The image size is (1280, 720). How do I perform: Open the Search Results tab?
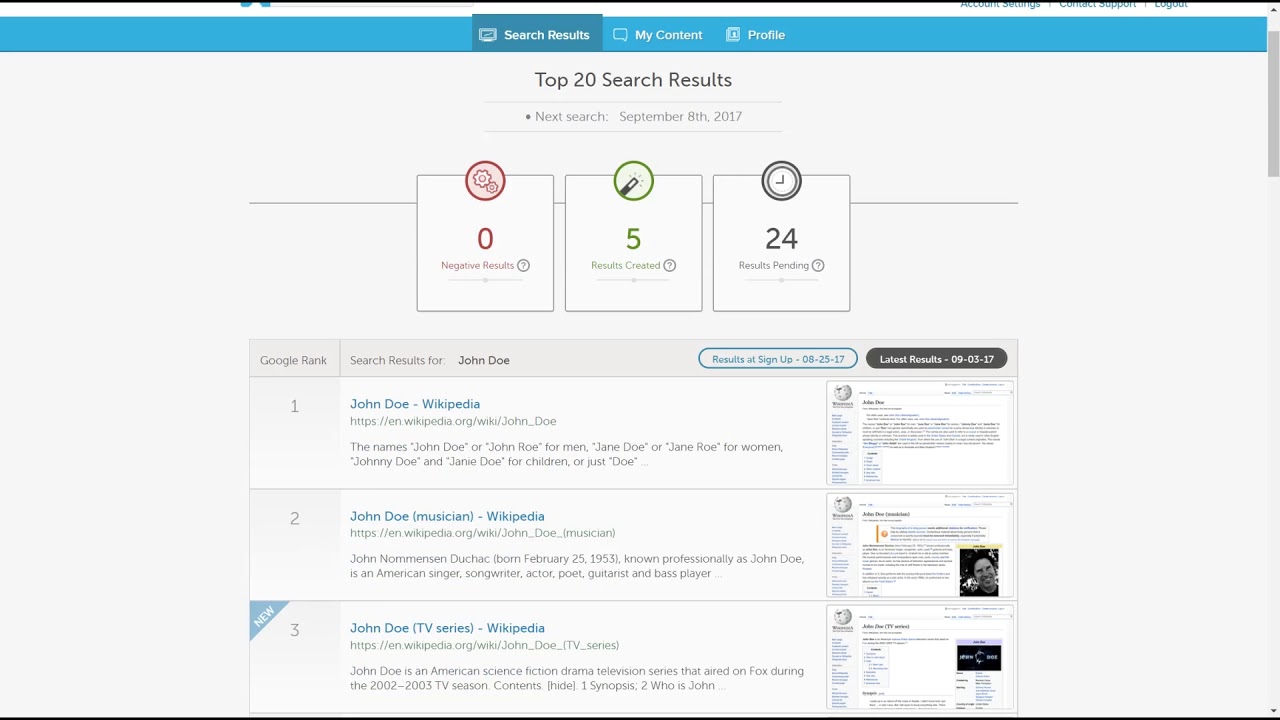click(x=537, y=34)
